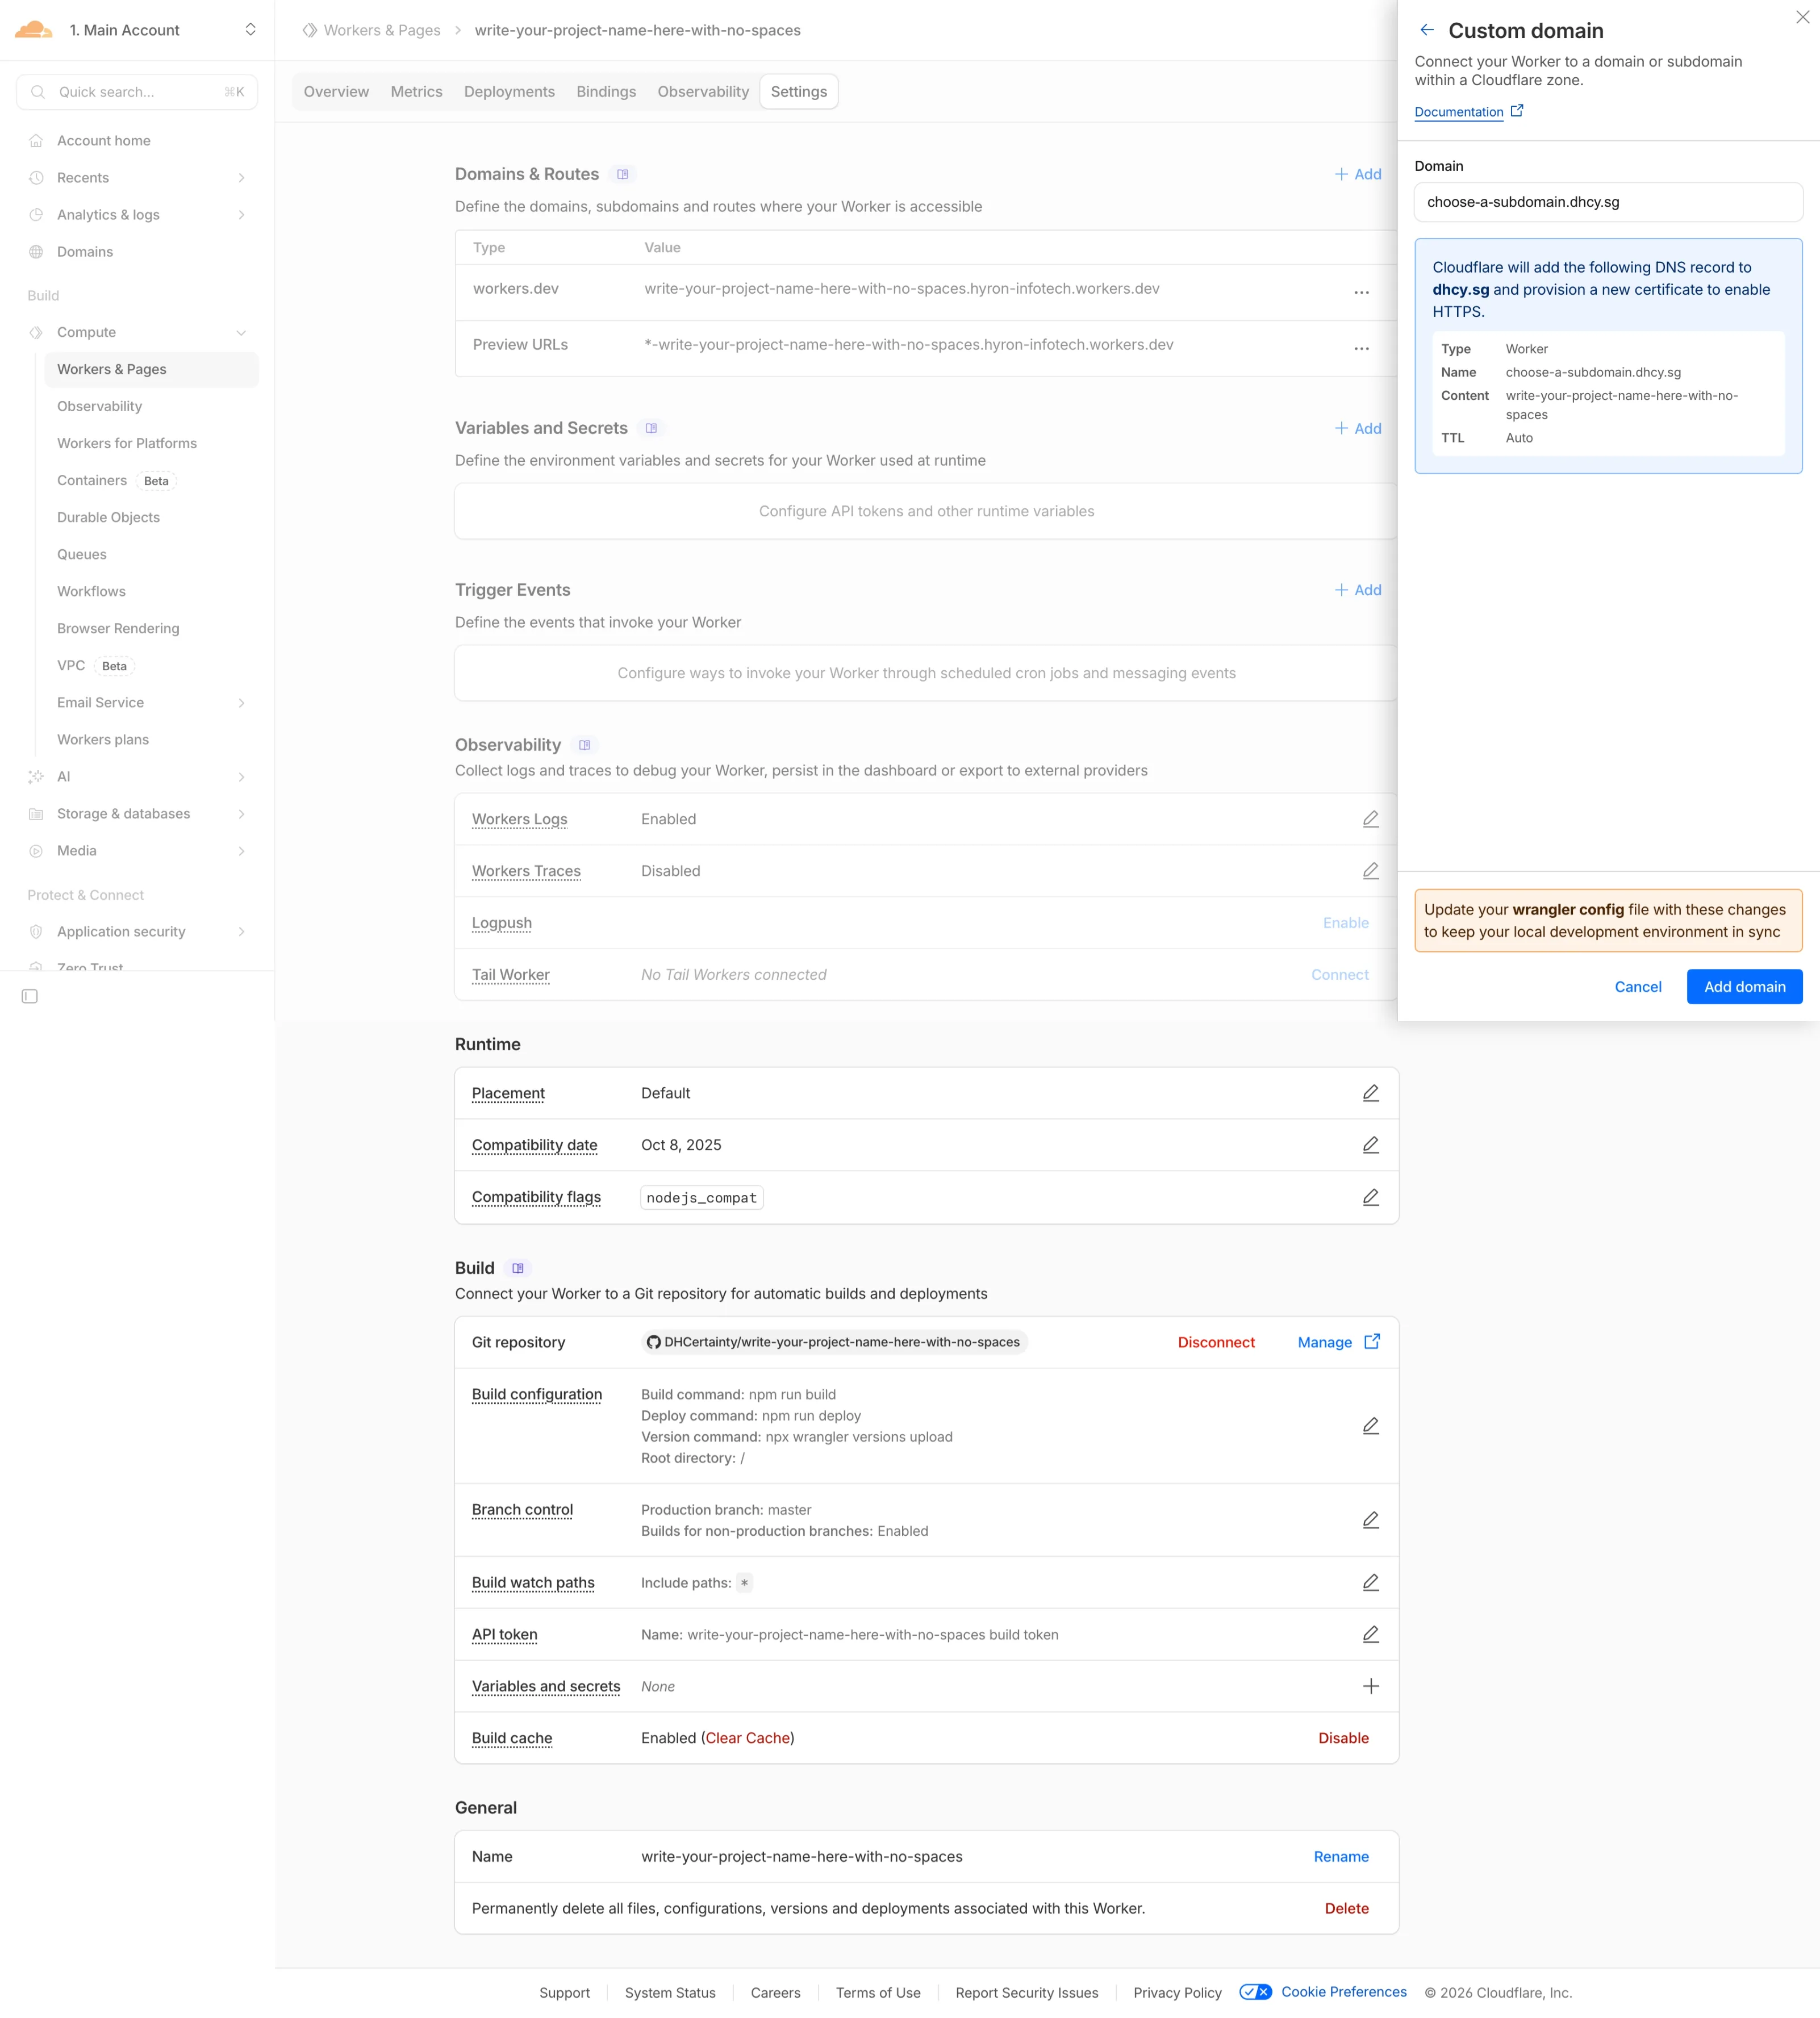1820x2018 pixels.
Task: Edit the Placement setting
Action: tap(1371, 1094)
